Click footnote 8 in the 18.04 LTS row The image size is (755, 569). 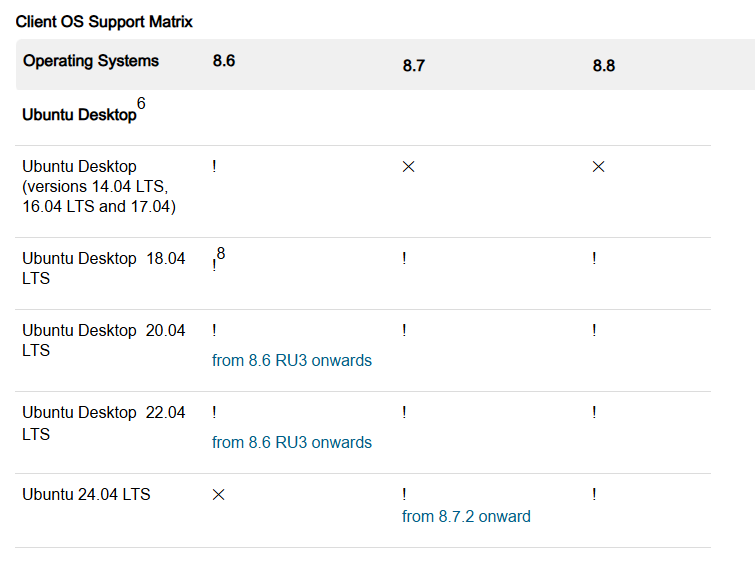[x=221, y=253]
